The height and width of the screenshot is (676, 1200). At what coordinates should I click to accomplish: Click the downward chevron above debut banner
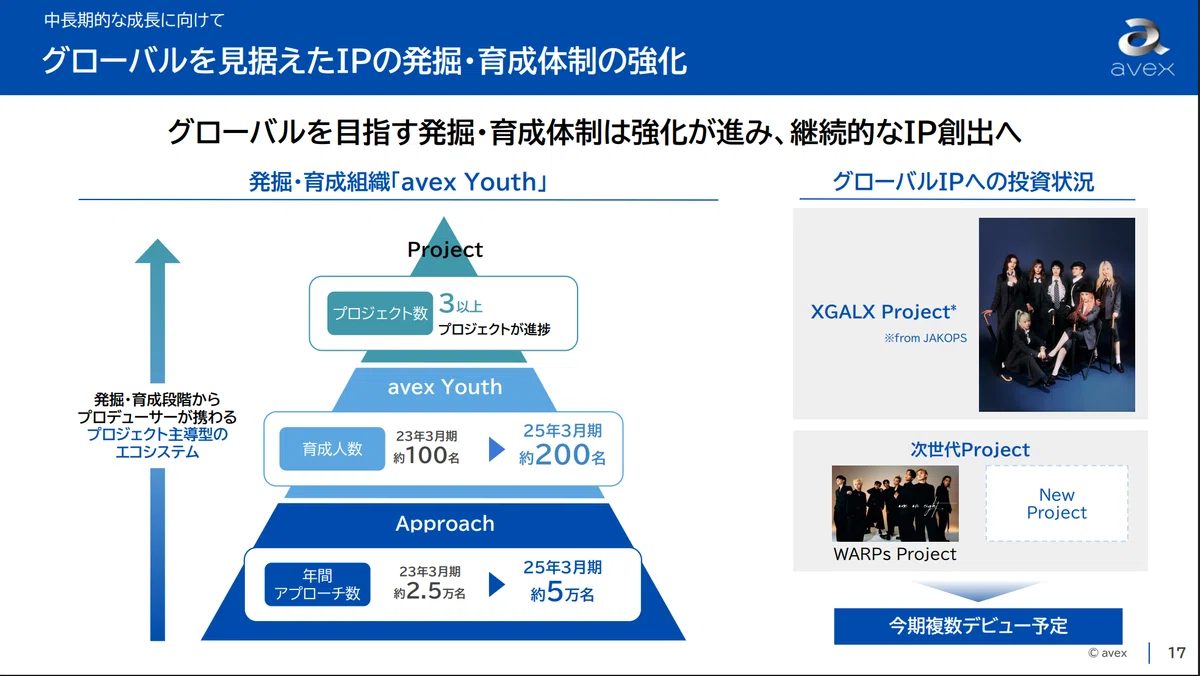pyautogui.click(x=978, y=590)
